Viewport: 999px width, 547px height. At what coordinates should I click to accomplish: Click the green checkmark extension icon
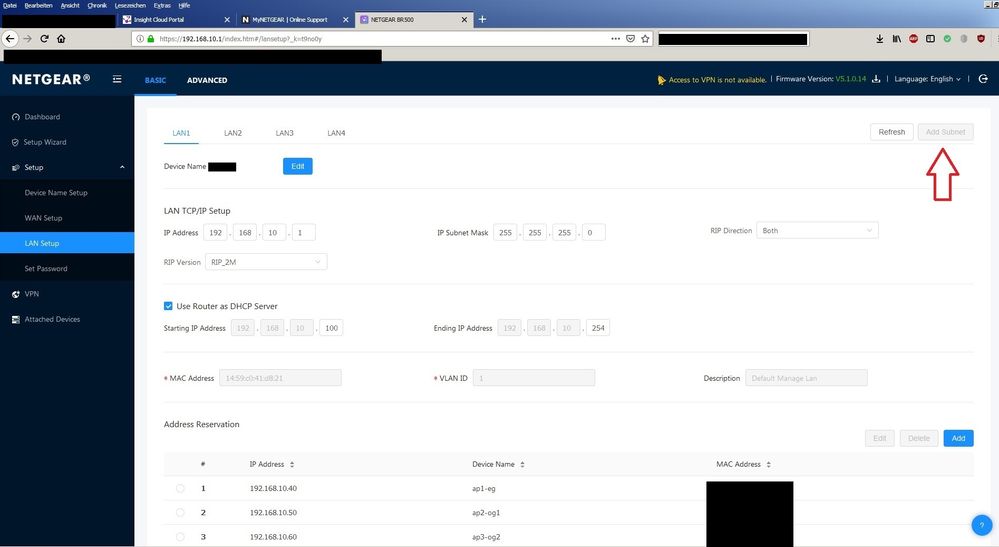click(x=947, y=39)
